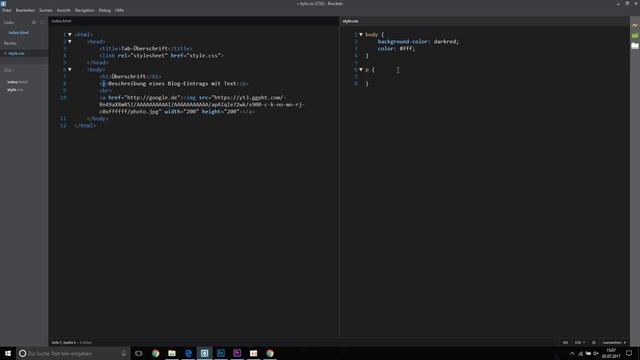This screenshot has height=360, width=640.
Task: Toggle INS insert mode in status bar
Action: [x=565, y=342]
